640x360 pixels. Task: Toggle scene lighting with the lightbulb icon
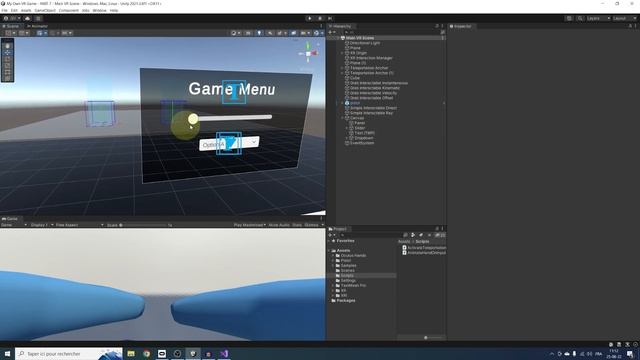tap(259, 33)
